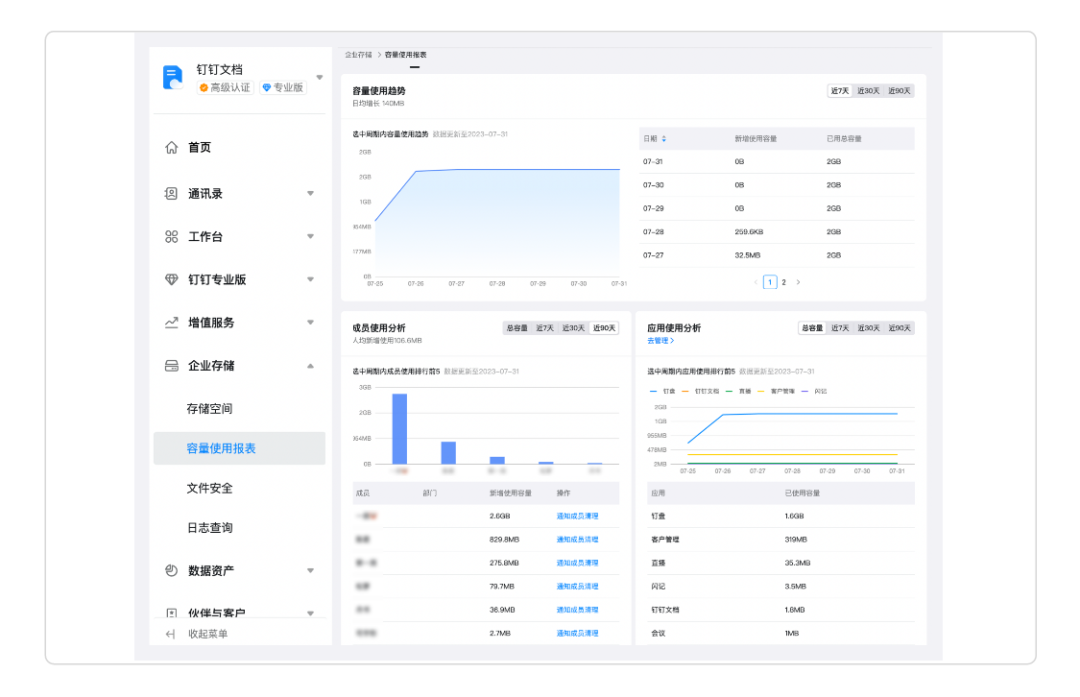Click the home icon beside 首页
This screenshot has height=697, width=1080.
[171, 148]
